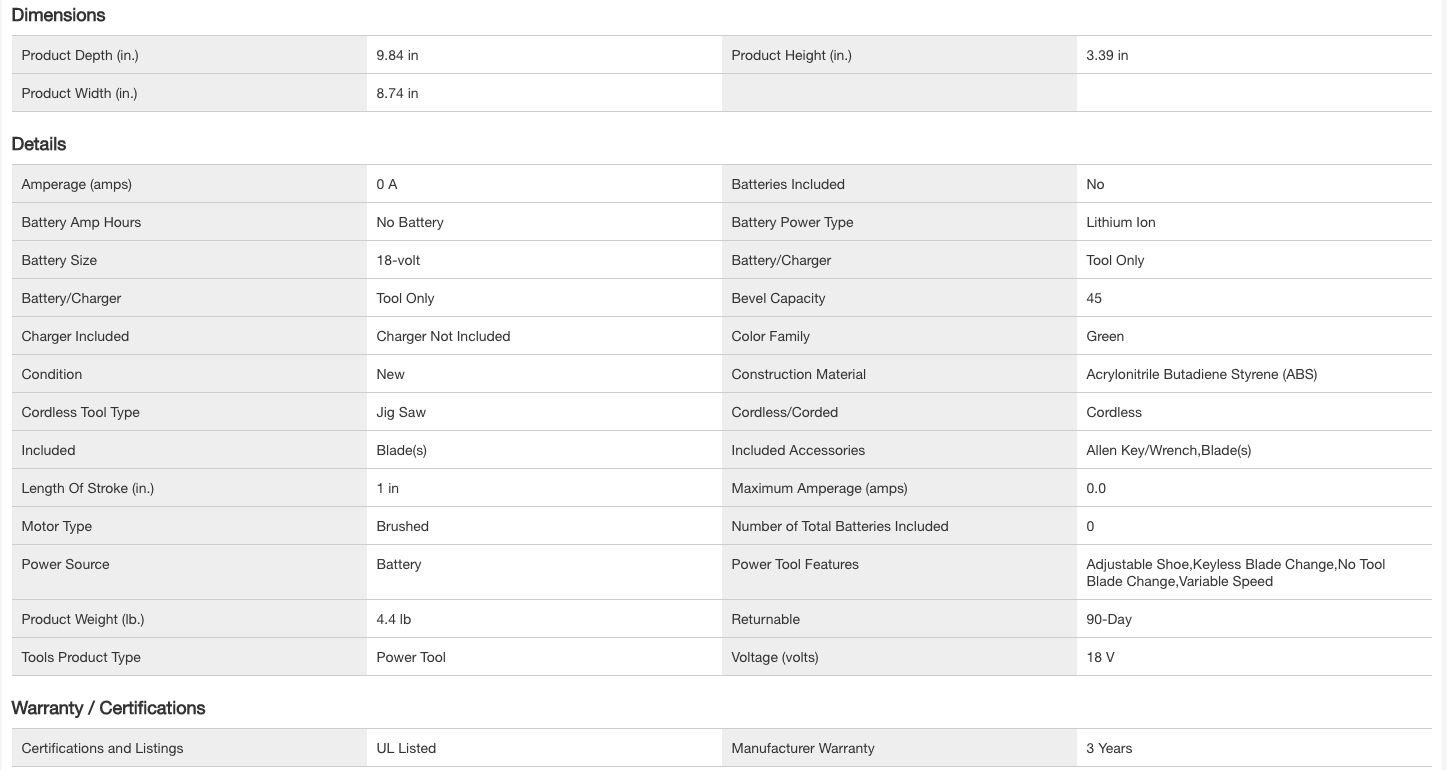Select the Lithium Ion value
1447x770 pixels.
(1120, 222)
